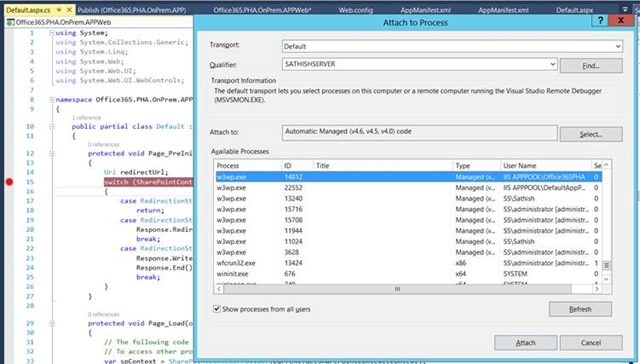Select w3wp.exe process with ID 14812

pyautogui.click(x=408, y=177)
